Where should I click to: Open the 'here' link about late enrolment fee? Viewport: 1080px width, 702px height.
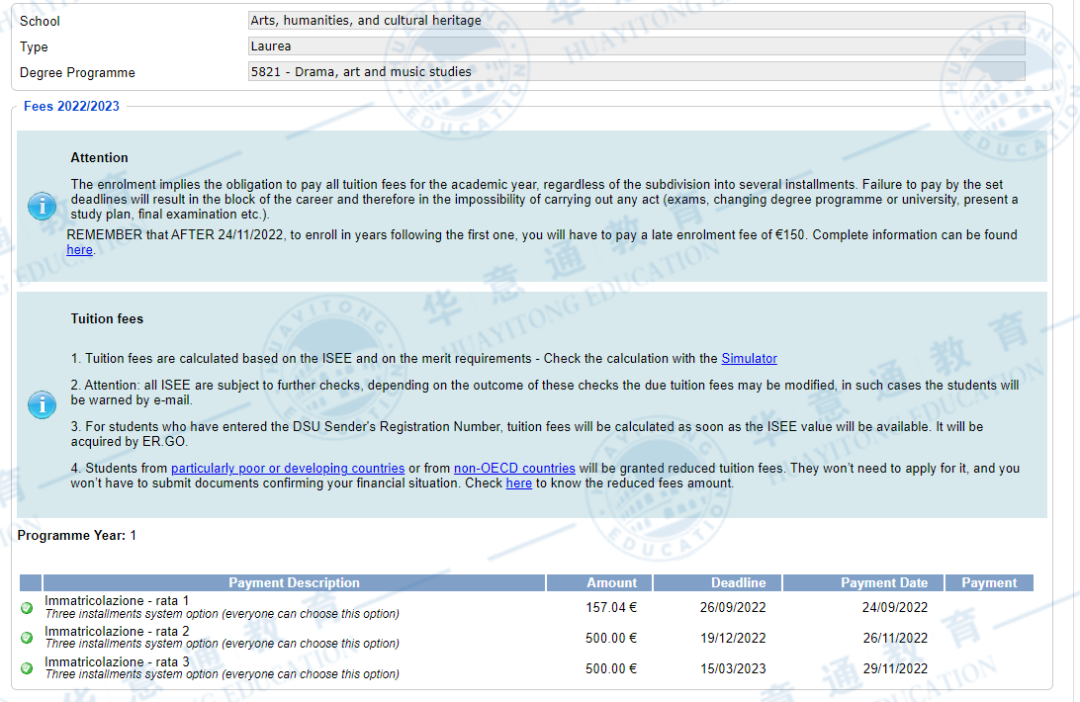coord(79,250)
